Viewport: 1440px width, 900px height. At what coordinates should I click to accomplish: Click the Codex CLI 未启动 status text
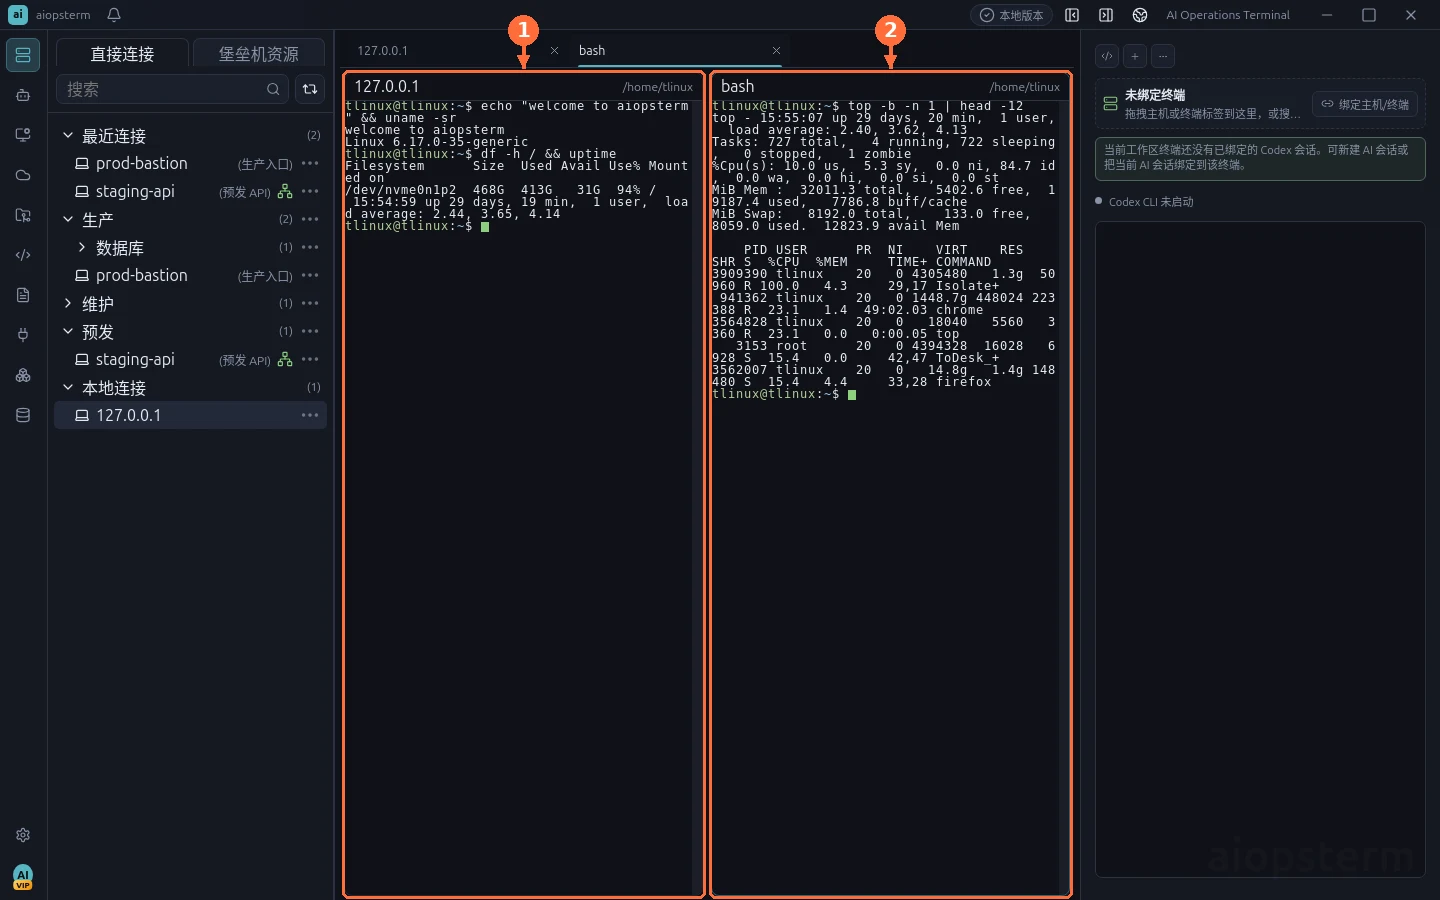(x=1151, y=202)
